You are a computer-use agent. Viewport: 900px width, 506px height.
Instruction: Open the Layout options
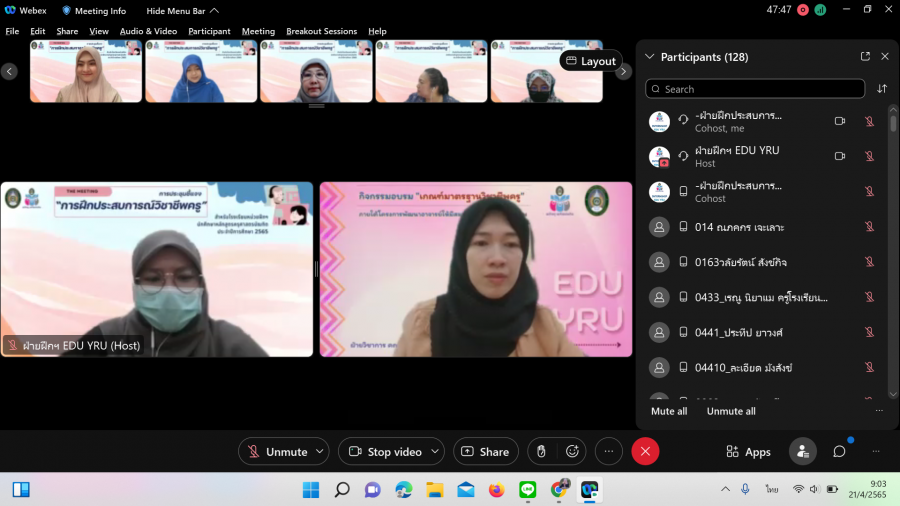pos(590,61)
